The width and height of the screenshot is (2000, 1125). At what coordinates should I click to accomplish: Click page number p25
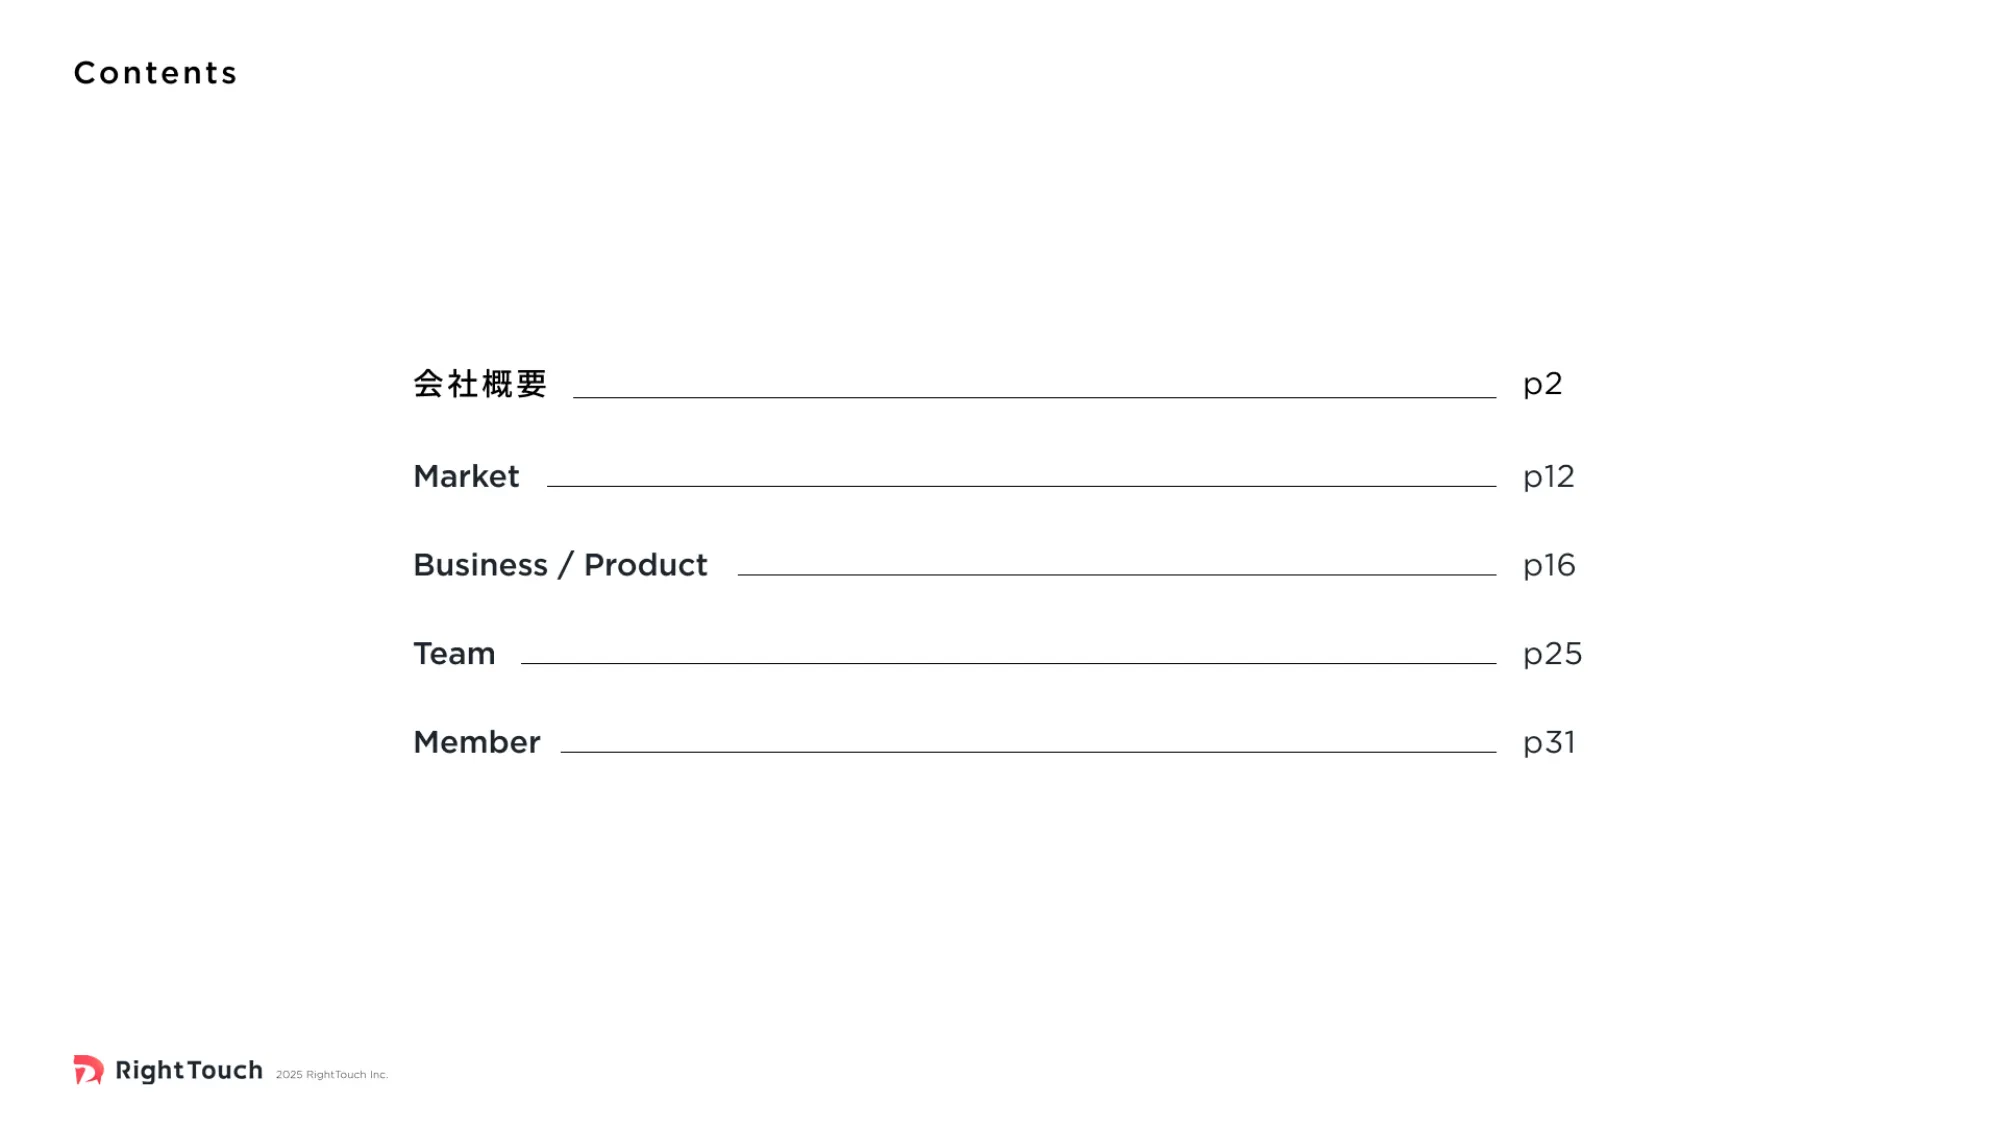click(1552, 655)
